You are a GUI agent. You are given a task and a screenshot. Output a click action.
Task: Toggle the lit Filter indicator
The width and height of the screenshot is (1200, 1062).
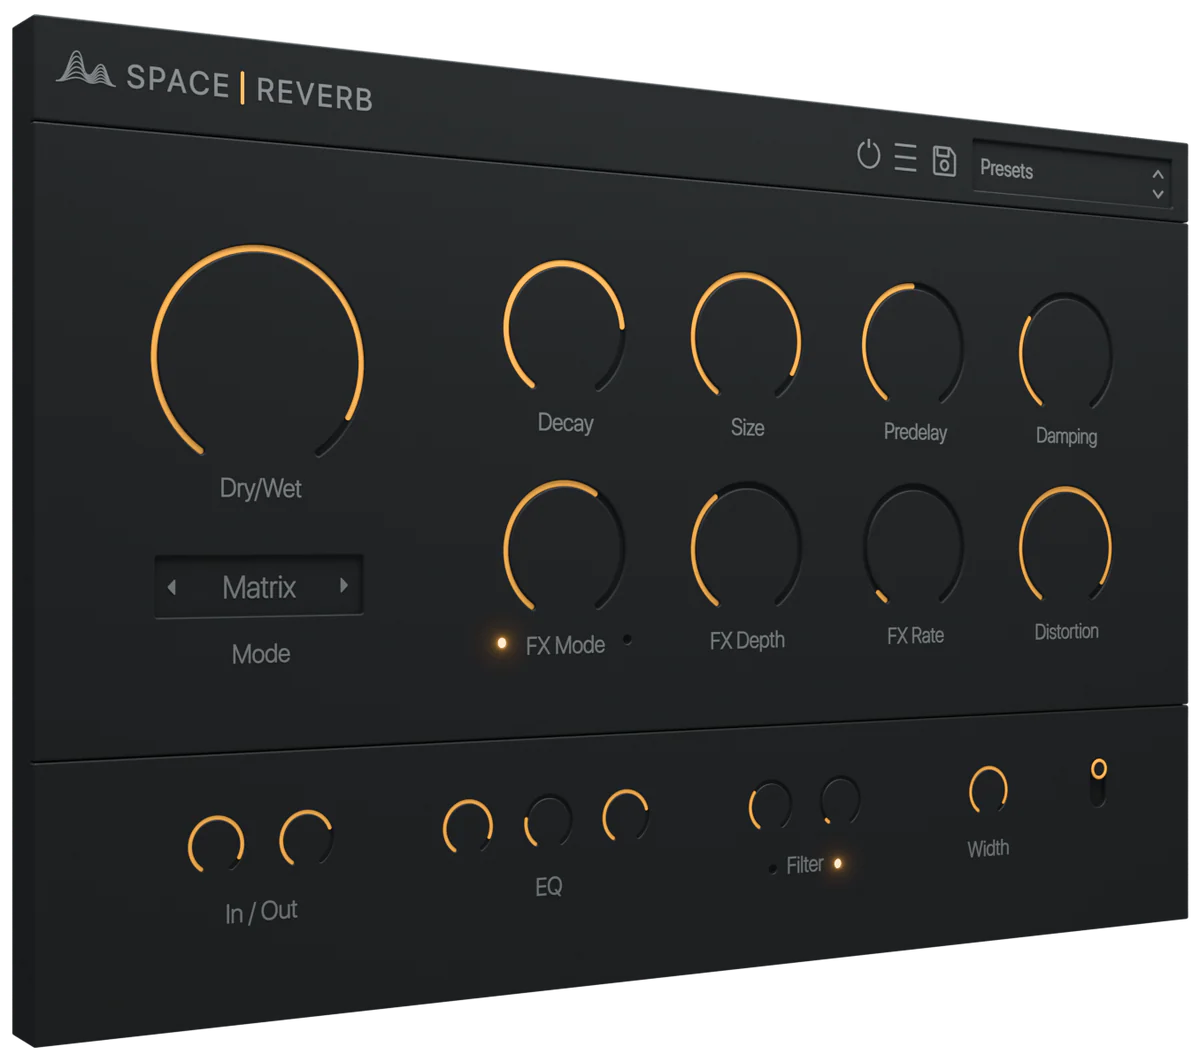837,862
